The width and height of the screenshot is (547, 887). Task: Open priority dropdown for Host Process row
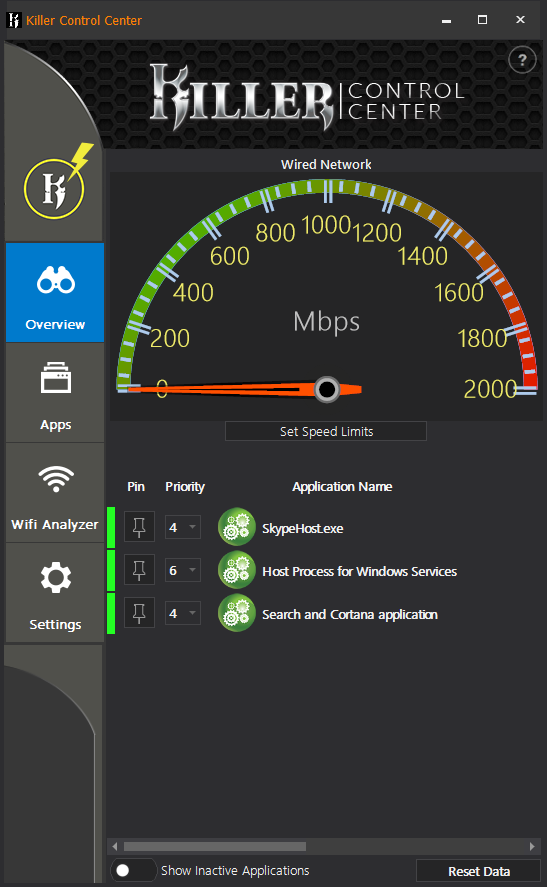tap(183, 570)
